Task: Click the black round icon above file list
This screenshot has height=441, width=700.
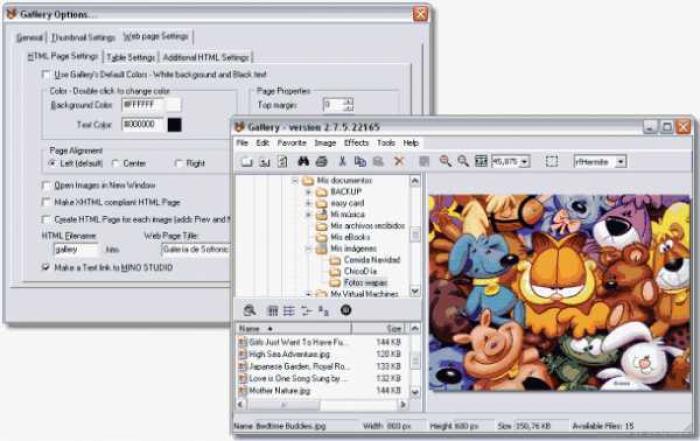Action: (x=346, y=310)
